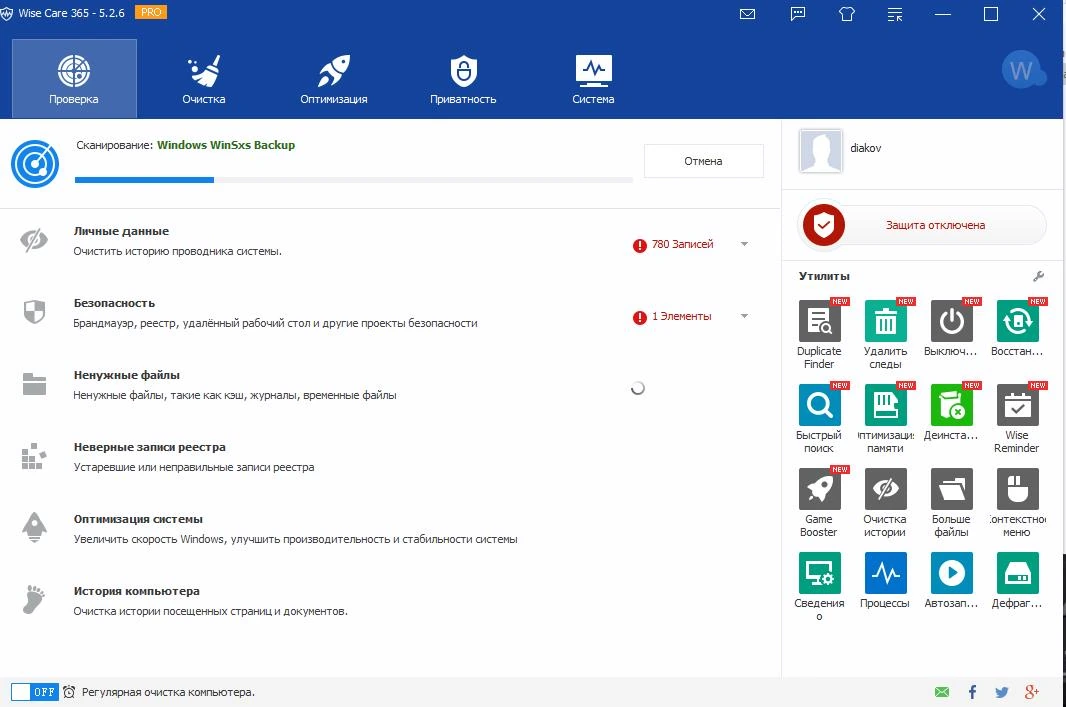This screenshot has height=707, width=1066.
Task: Select the Оптимизация системы row heading
Action: (x=138, y=519)
